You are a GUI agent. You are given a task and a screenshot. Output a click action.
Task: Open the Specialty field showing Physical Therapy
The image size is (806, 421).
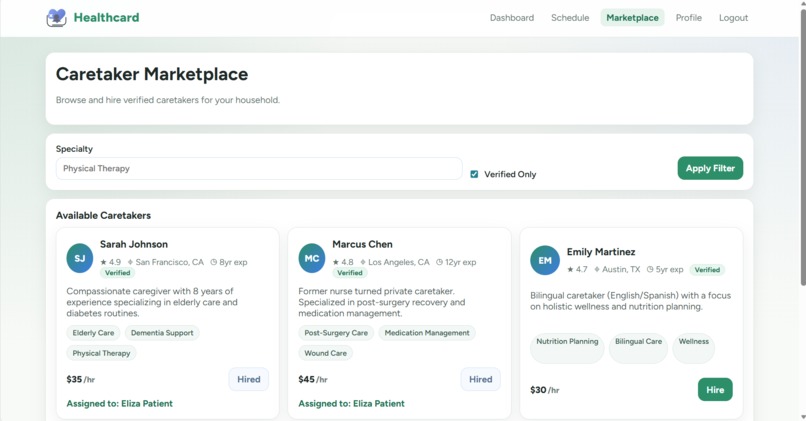(x=259, y=169)
